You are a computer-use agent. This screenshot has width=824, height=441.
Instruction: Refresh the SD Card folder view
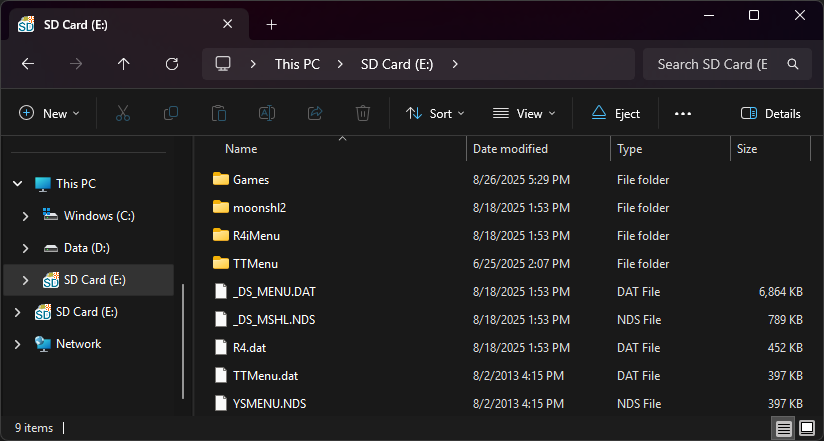pyautogui.click(x=172, y=64)
